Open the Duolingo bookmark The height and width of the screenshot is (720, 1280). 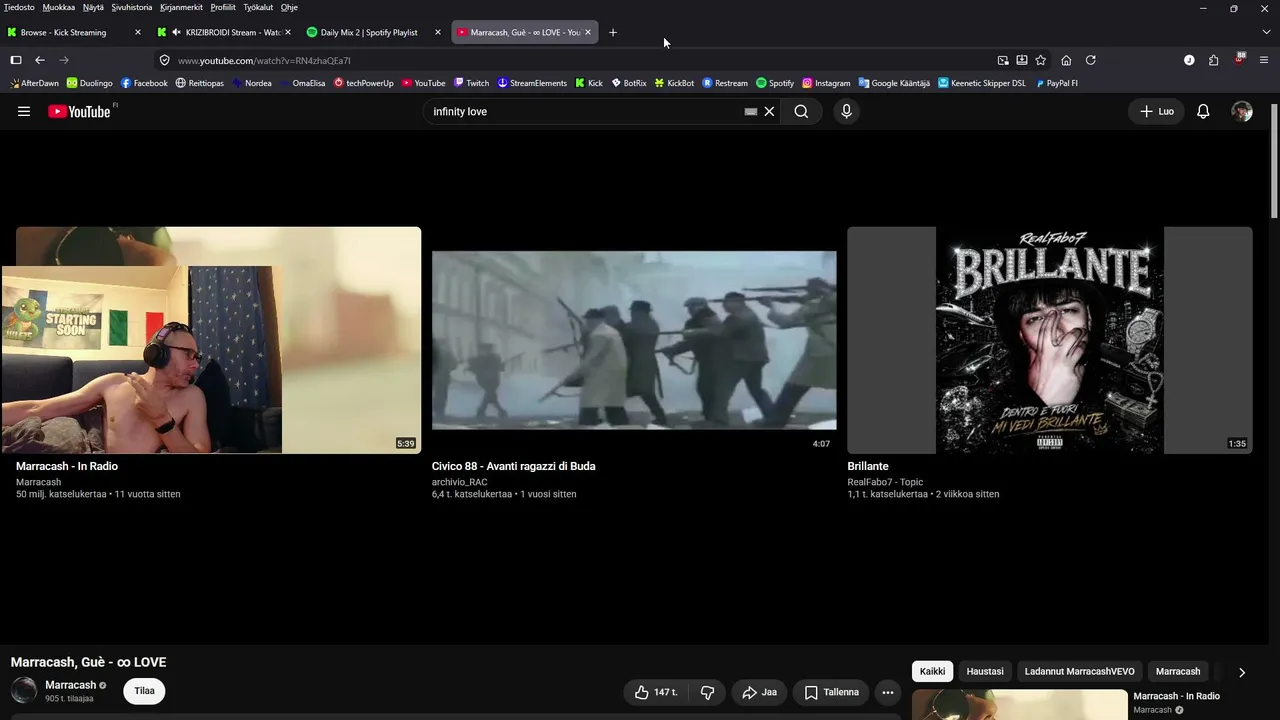pyautogui.click(x=89, y=83)
